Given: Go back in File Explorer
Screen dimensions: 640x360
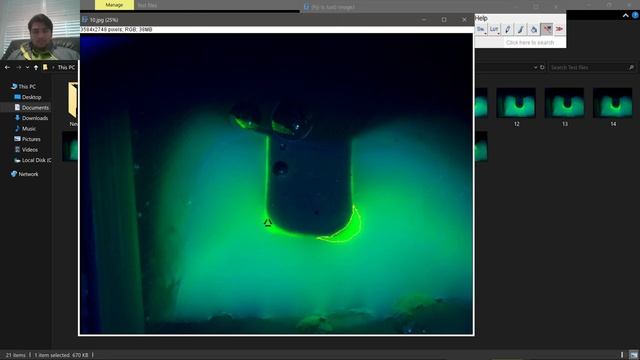Looking at the screenshot, I should (x=7, y=67).
